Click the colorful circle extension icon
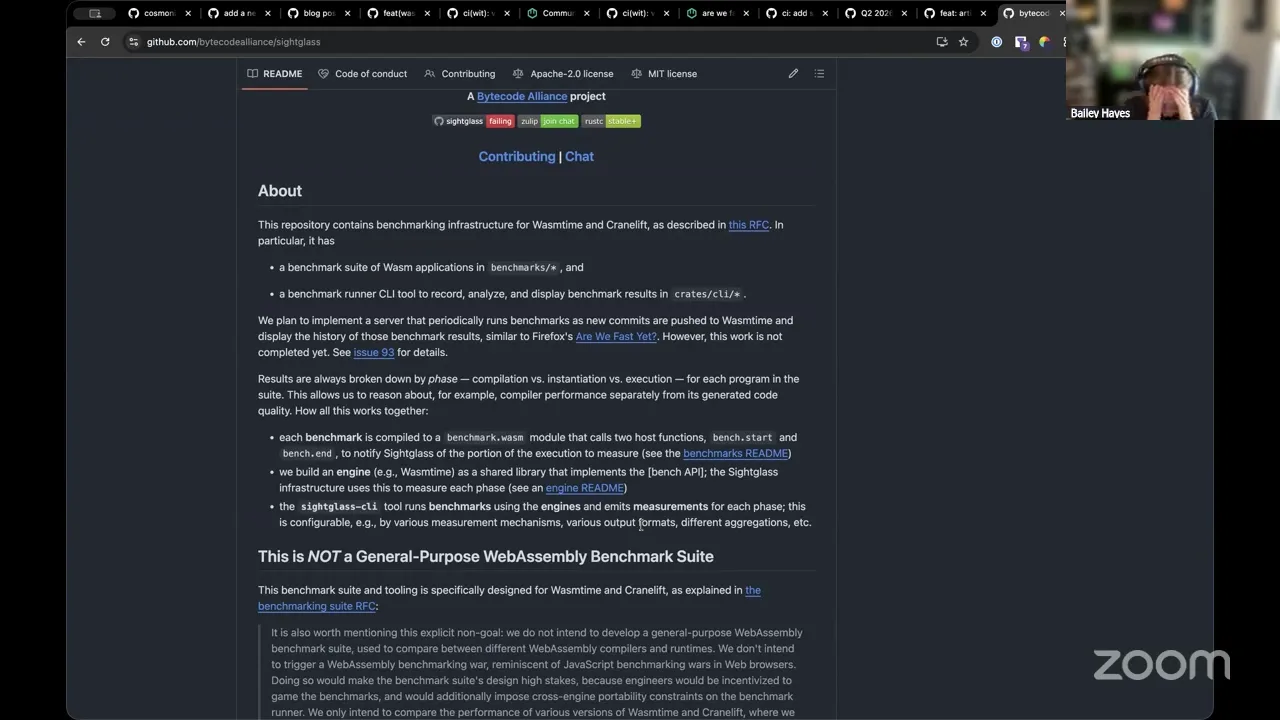Viewport: 1280px width, 720px height. click(1044, 42)
